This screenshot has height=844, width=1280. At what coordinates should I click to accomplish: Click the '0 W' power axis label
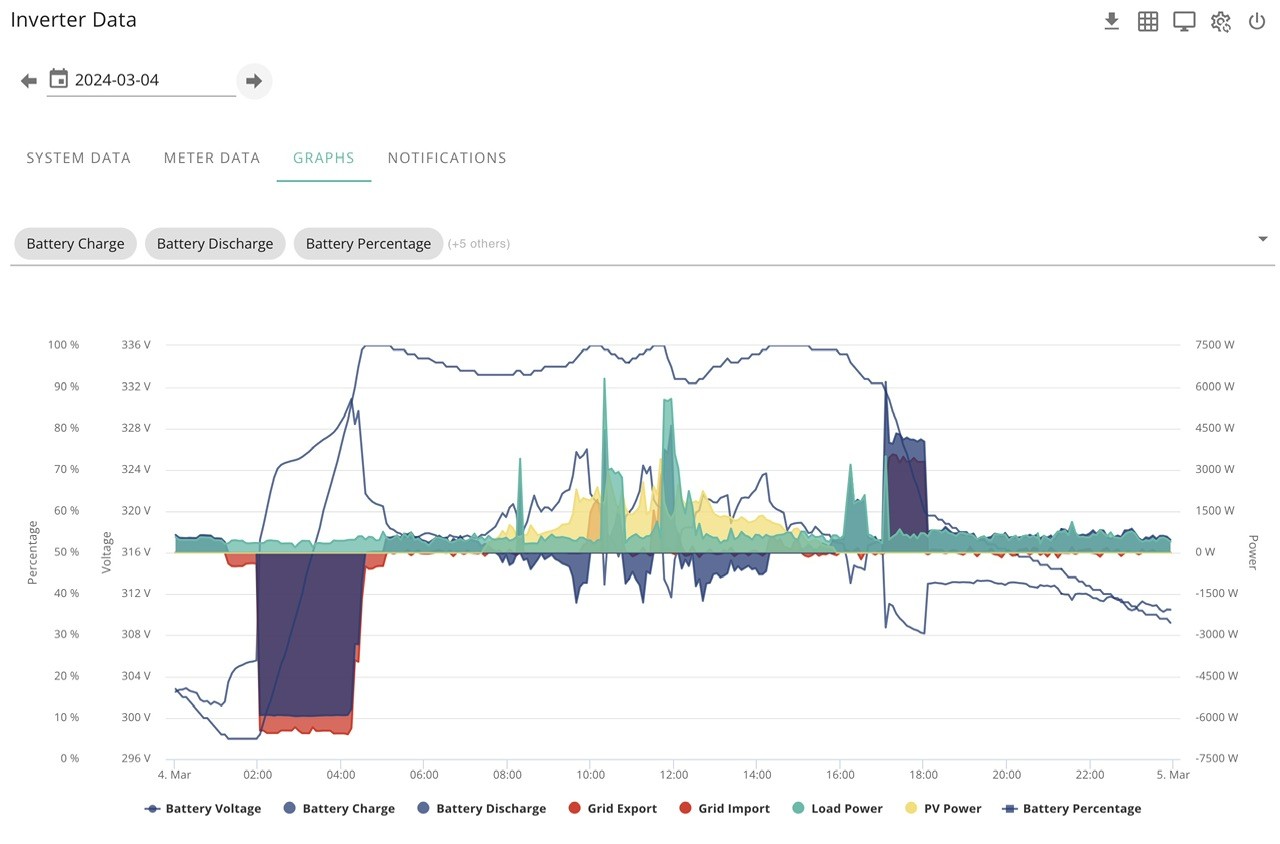point(1205,552)
